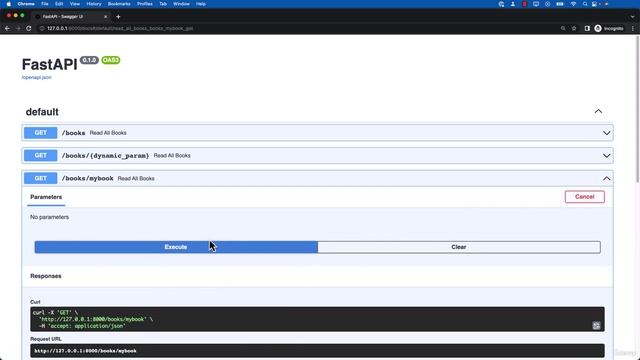This screenshot has height=360, width=640.
Task: Click the page vertical scrollbar
Action: coord(638,109)
